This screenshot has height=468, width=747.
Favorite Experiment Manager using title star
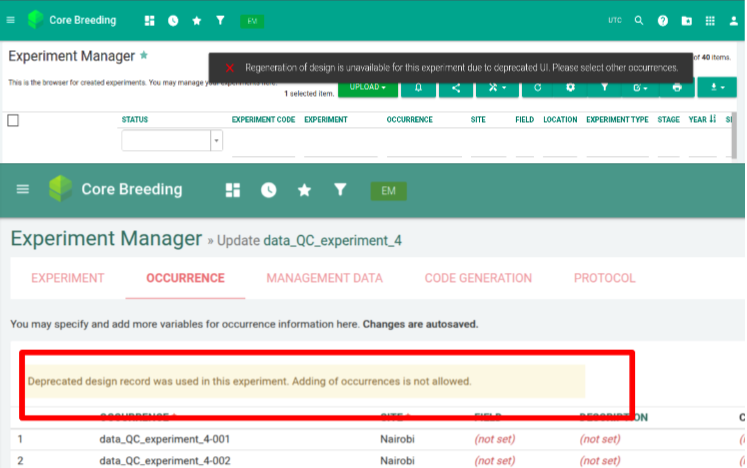(144, 56)
